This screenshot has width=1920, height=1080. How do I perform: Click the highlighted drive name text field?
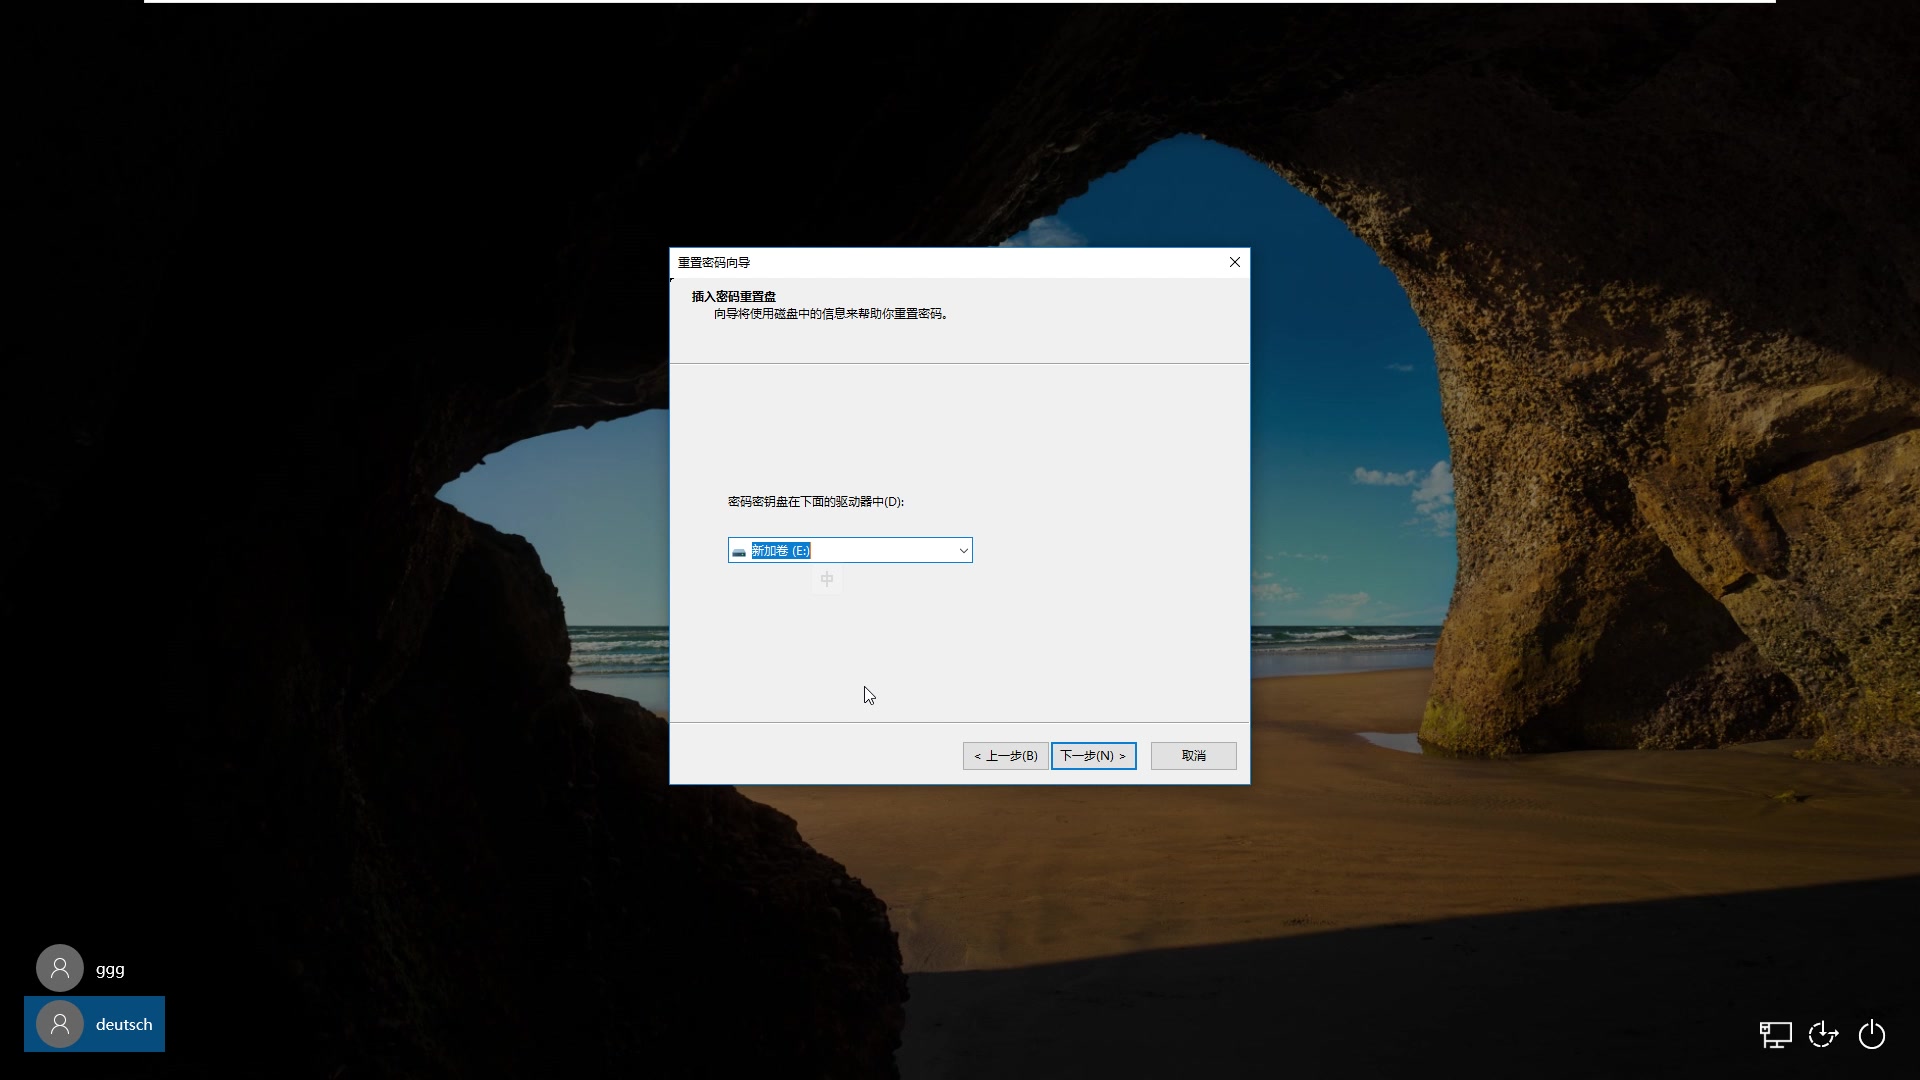pos(782,550)
